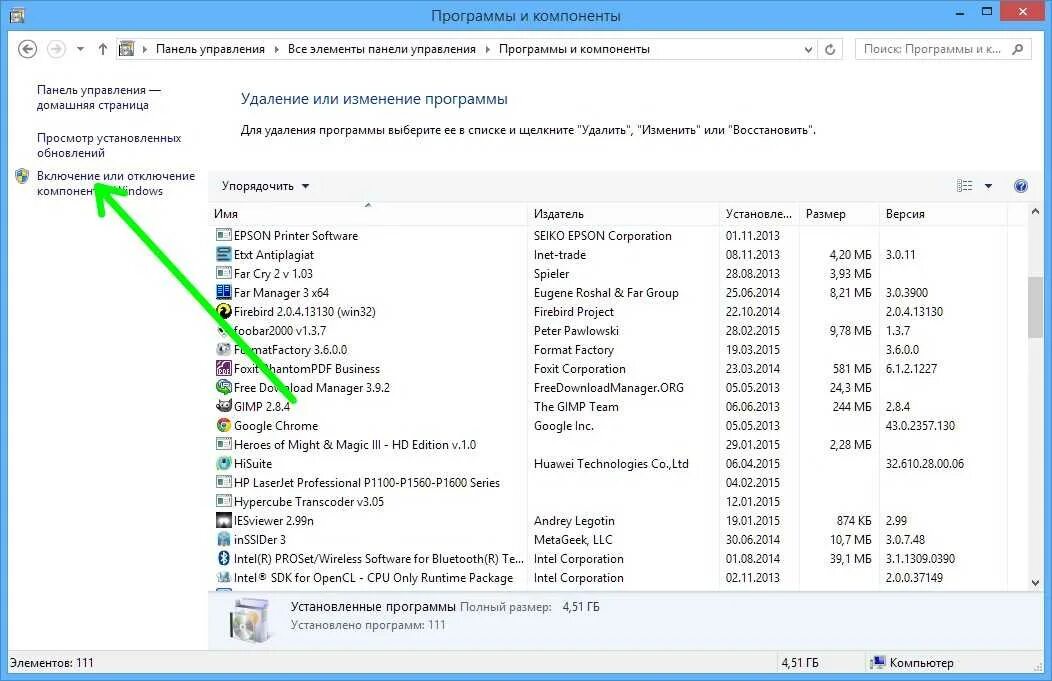Click the foobar2000 v1.3.7 entry
1052x681 pixels.
(279, 331)
